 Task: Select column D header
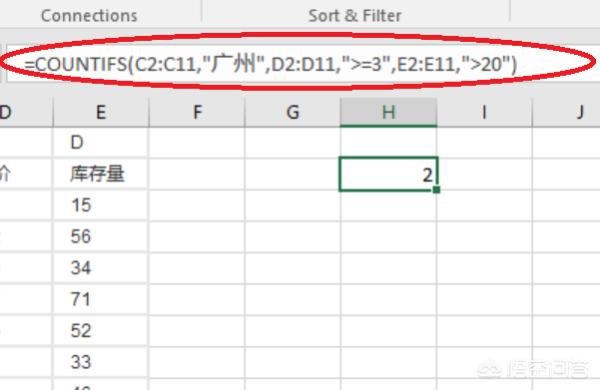tap(26, 112)
